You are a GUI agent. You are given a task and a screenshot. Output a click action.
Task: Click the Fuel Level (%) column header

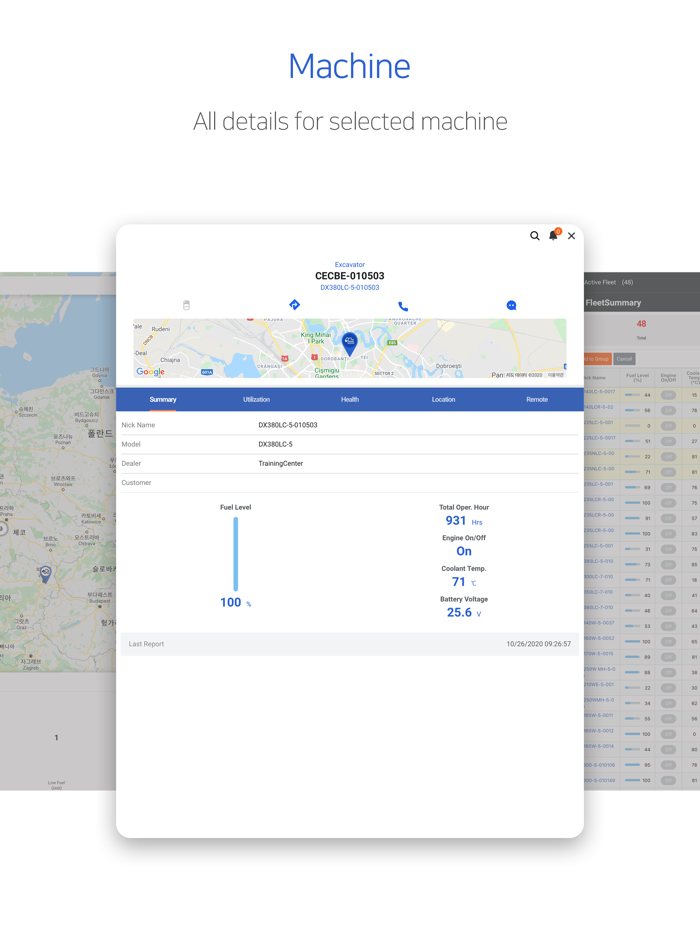tap(637, 378)
